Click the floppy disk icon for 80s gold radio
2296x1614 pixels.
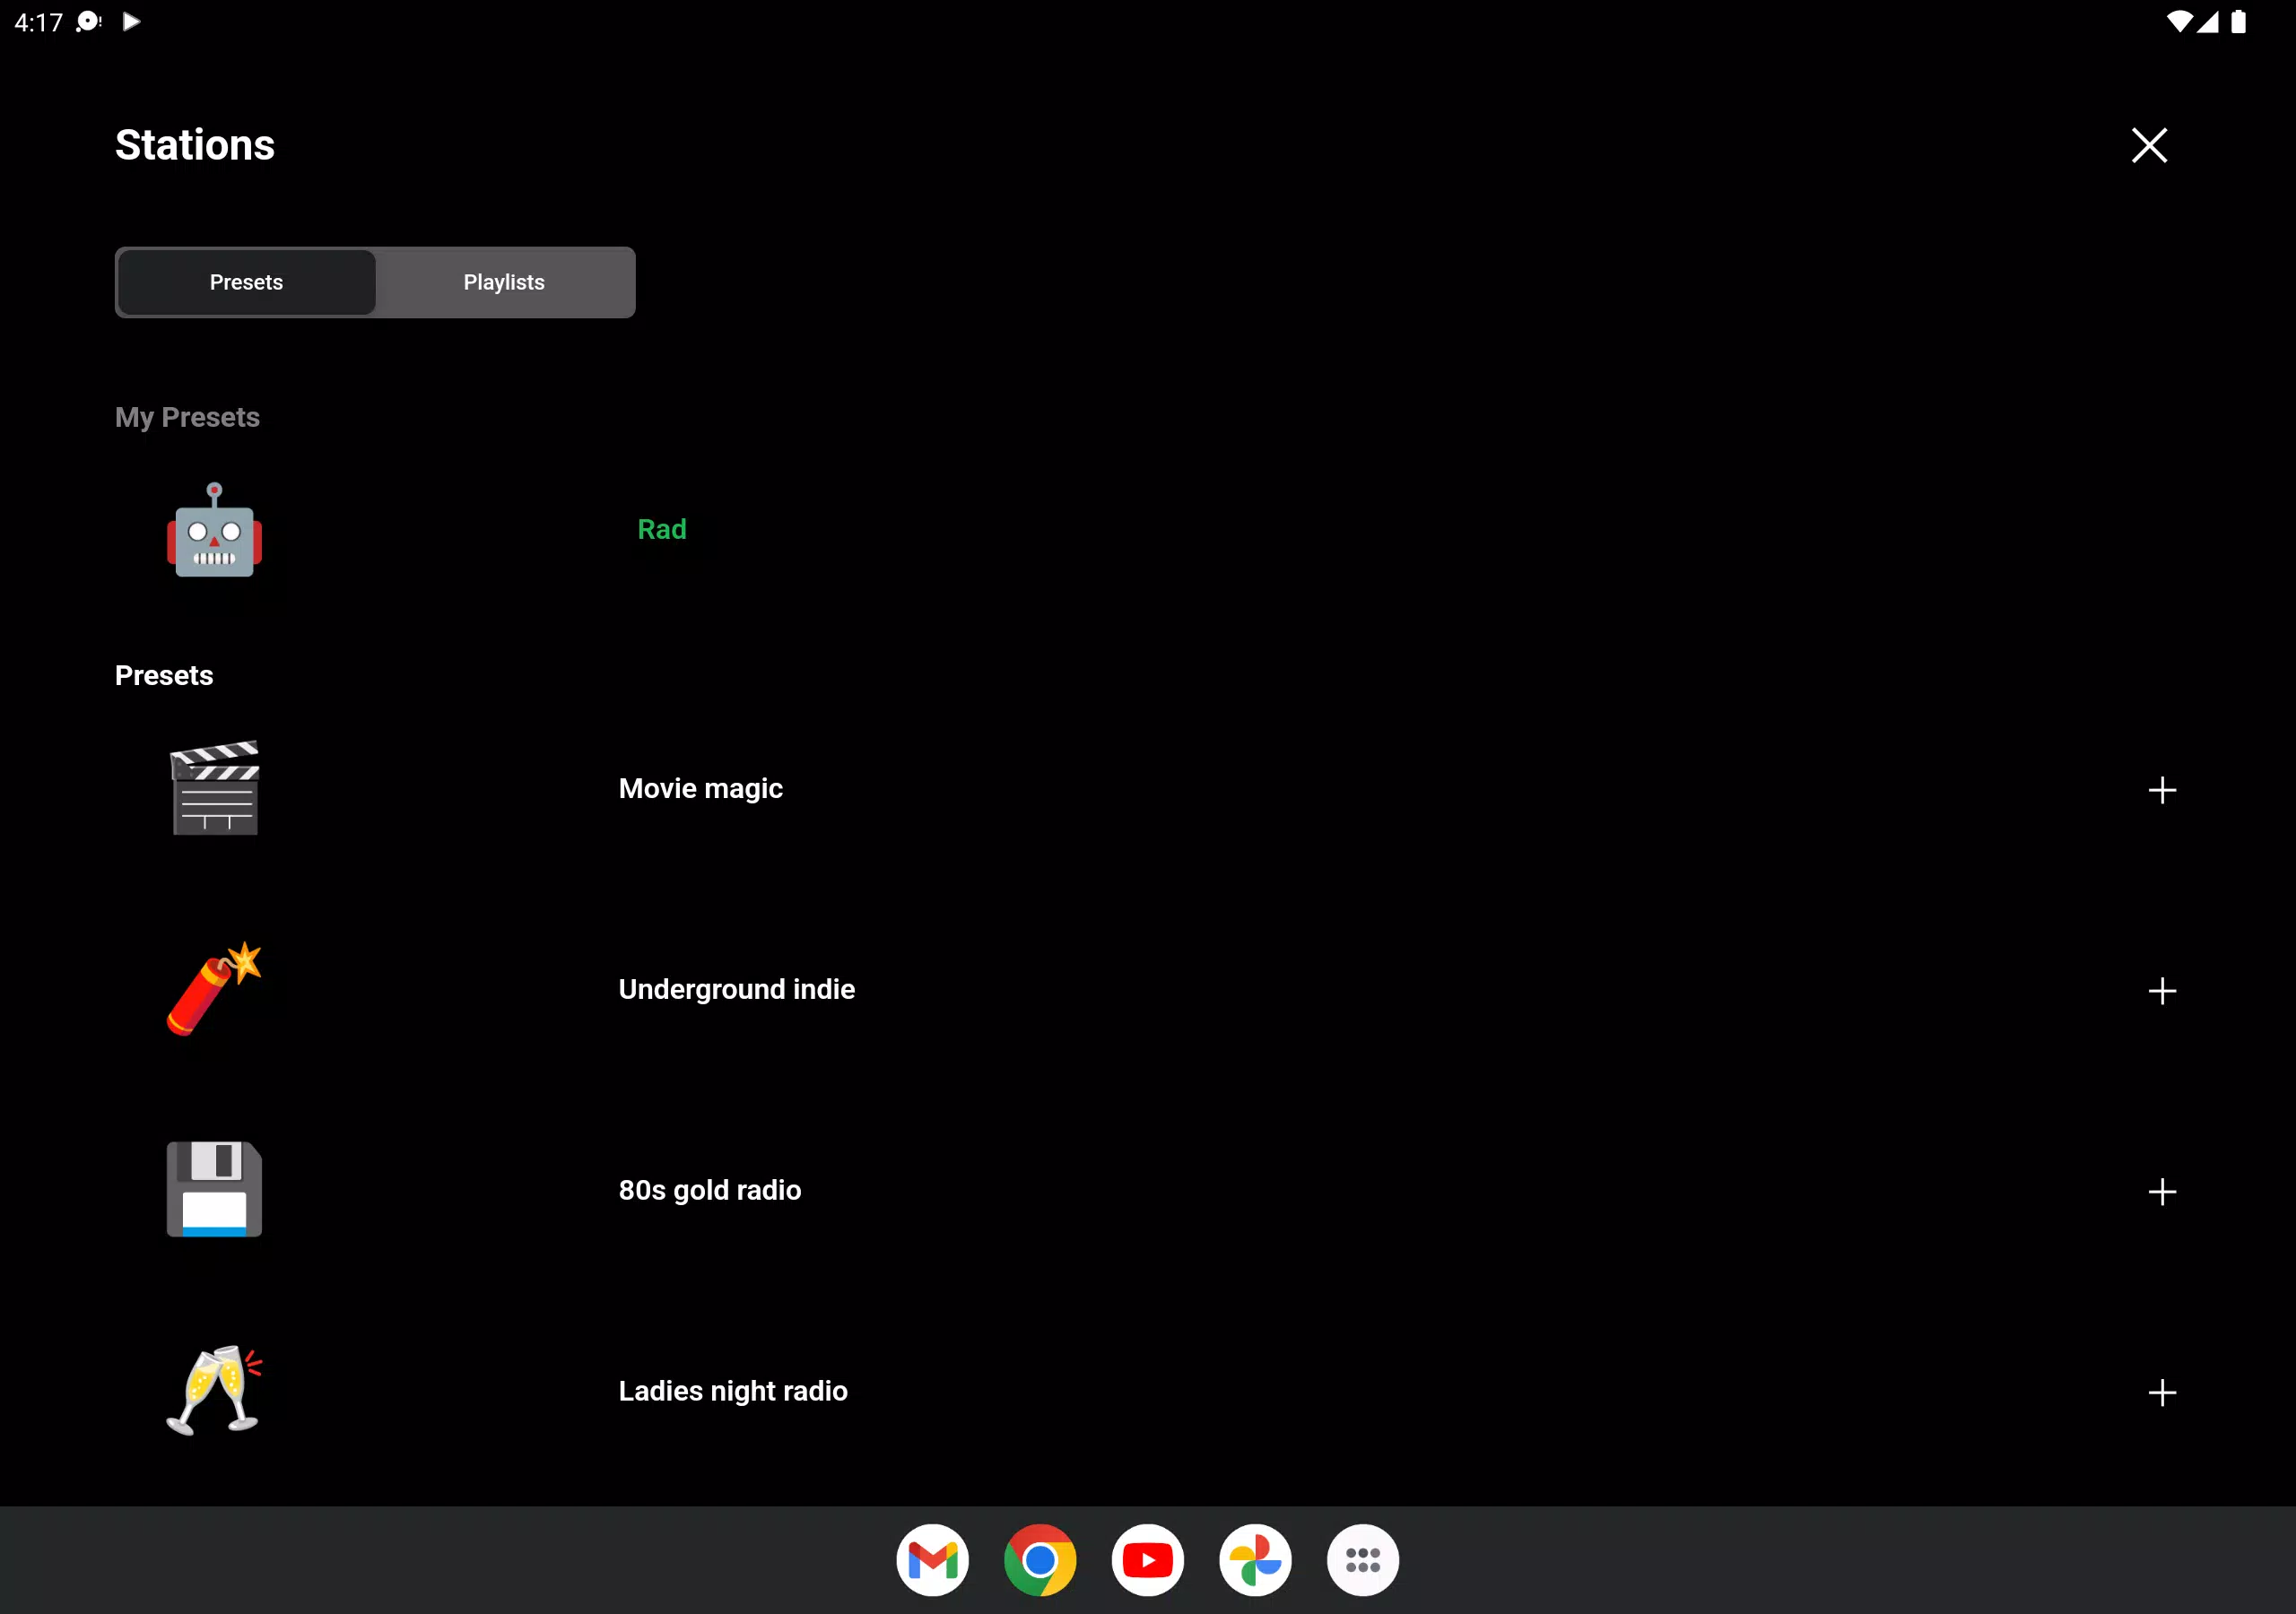point(214,1190)
